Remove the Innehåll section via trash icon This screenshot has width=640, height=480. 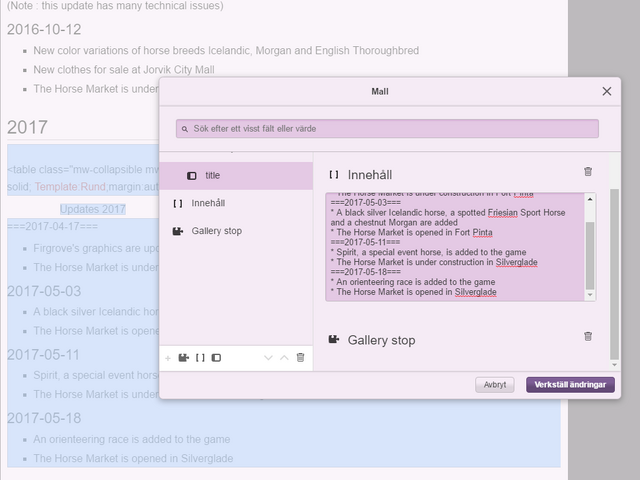[x=588, y=171]
